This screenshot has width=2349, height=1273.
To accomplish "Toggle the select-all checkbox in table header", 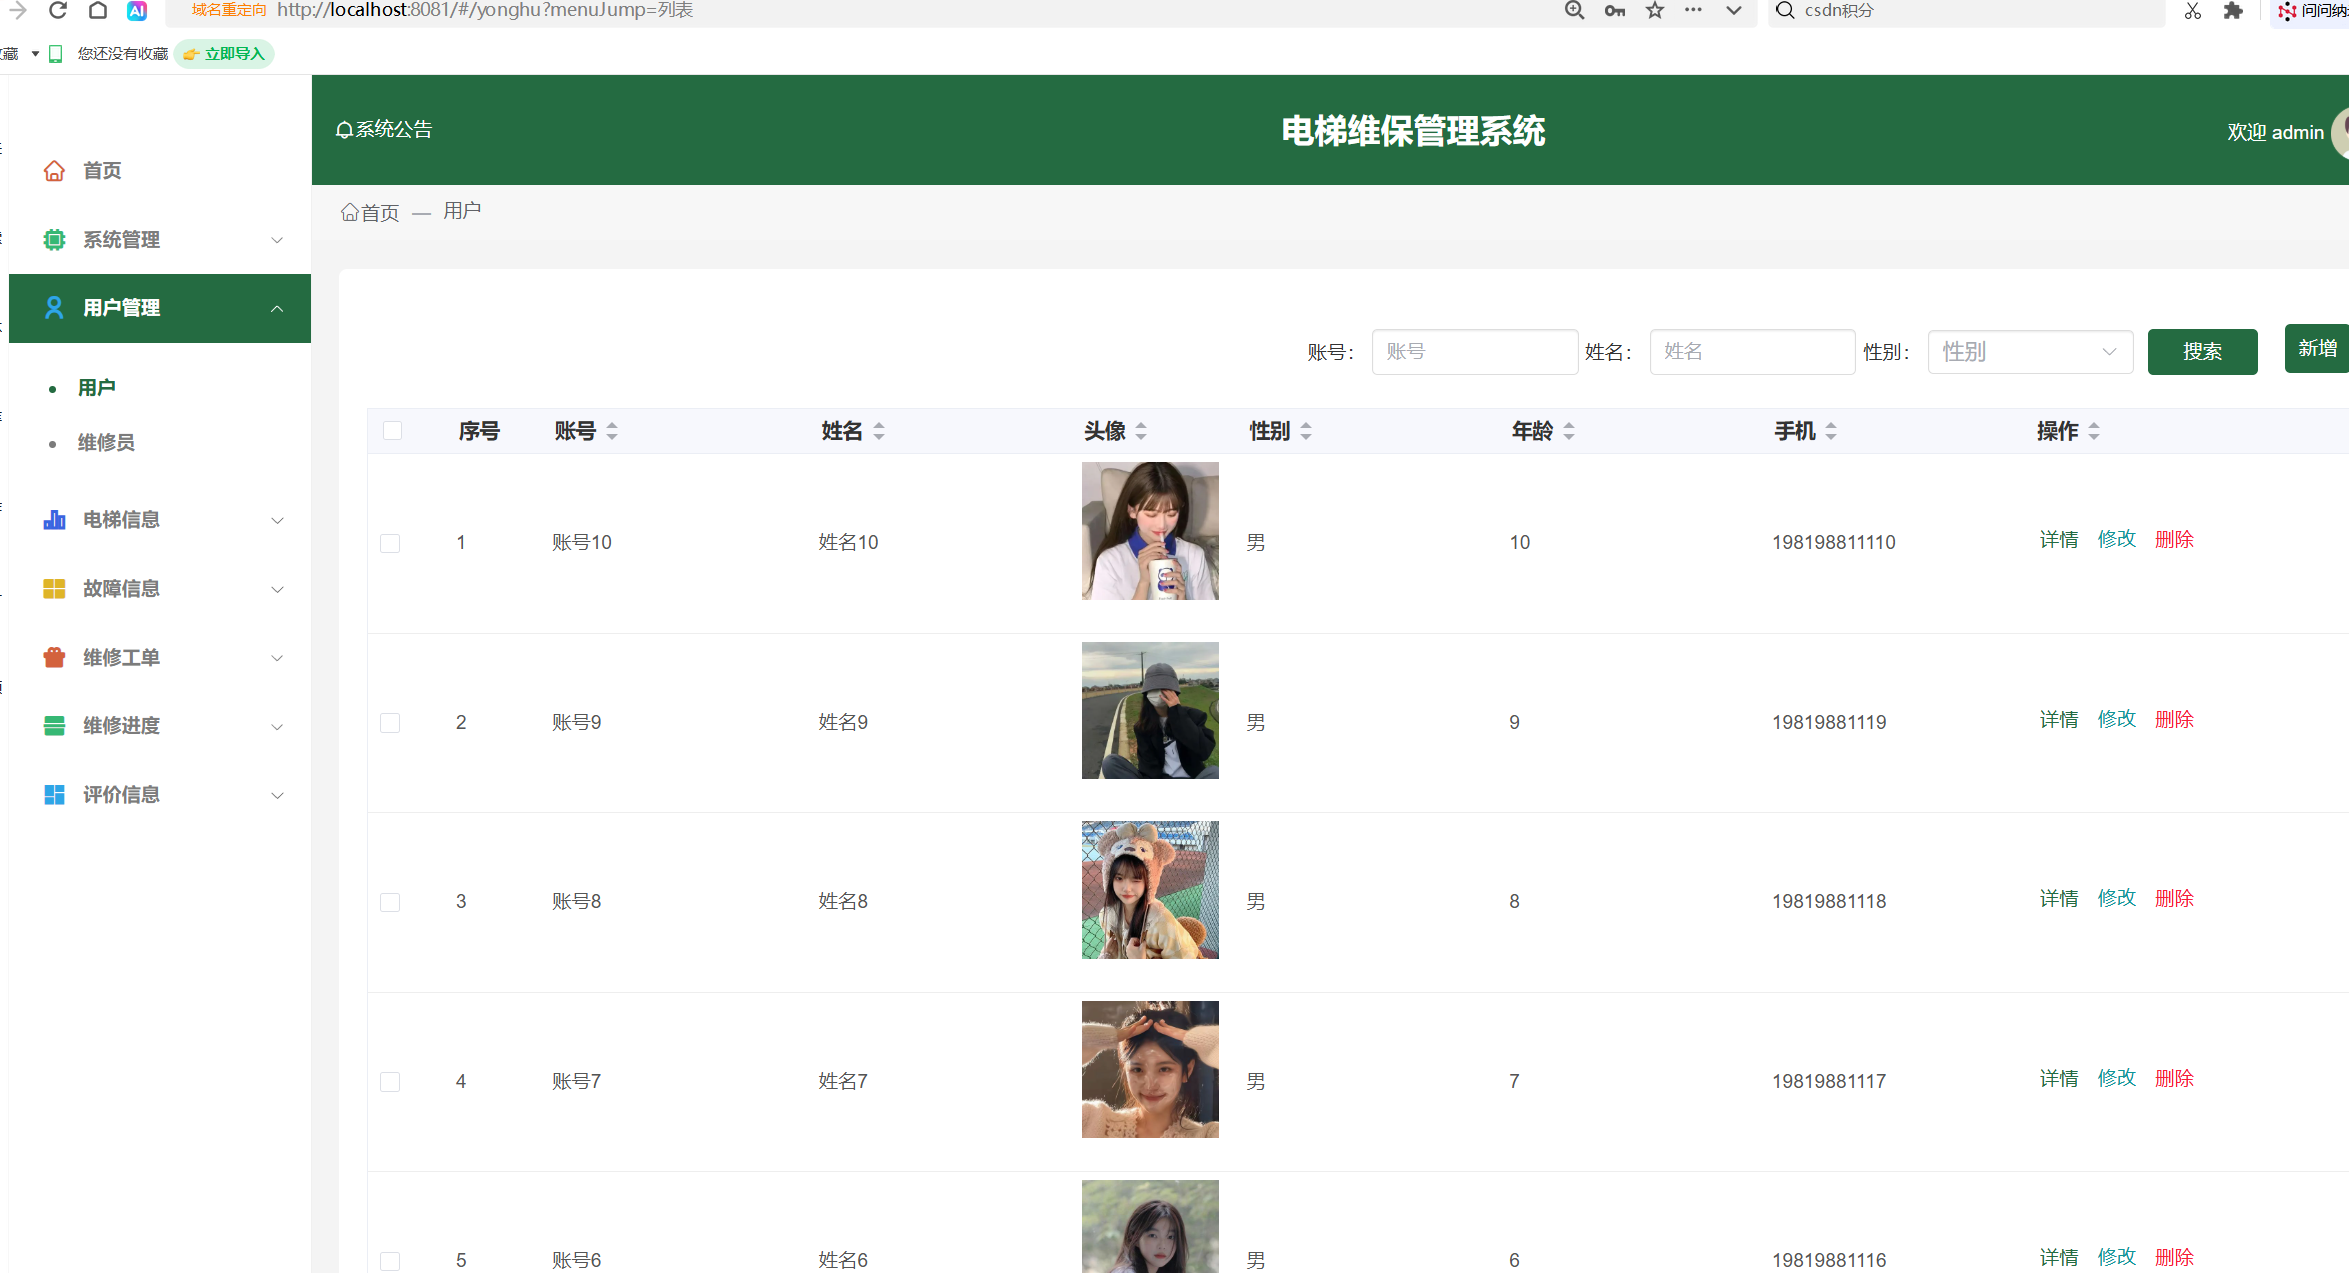I will click(x=392, y=431).
